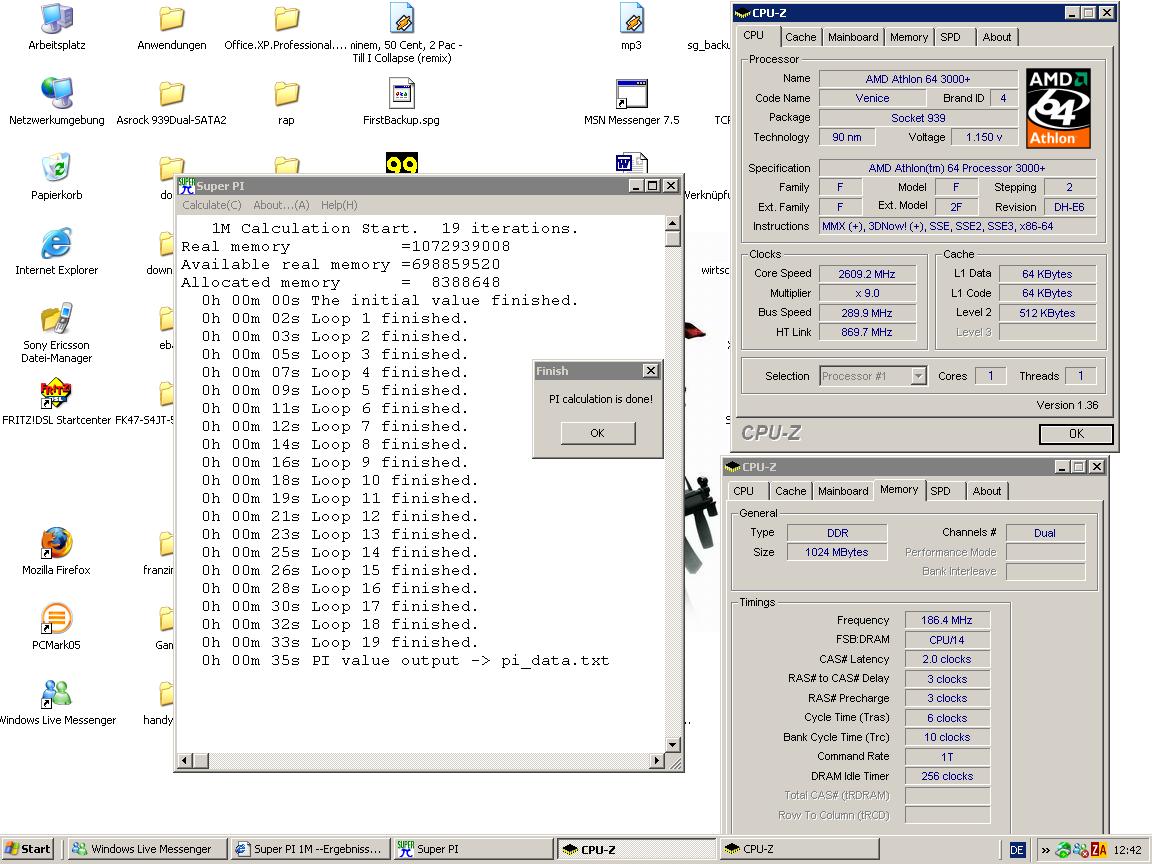Expand the Processor #1 selection dropdown

[x=918, y=376]
